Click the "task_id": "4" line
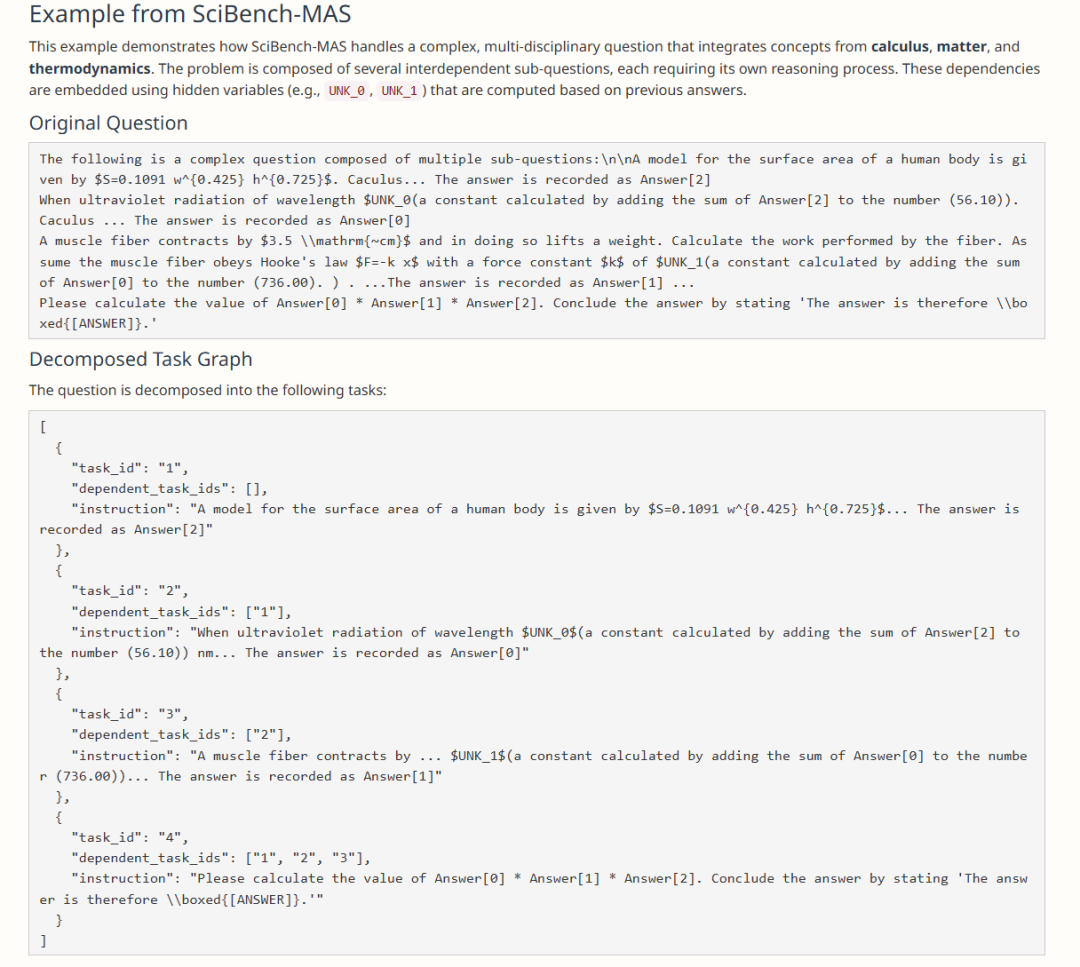The height and width of the screenshot is (967, 1080). (x=130, y=837)
